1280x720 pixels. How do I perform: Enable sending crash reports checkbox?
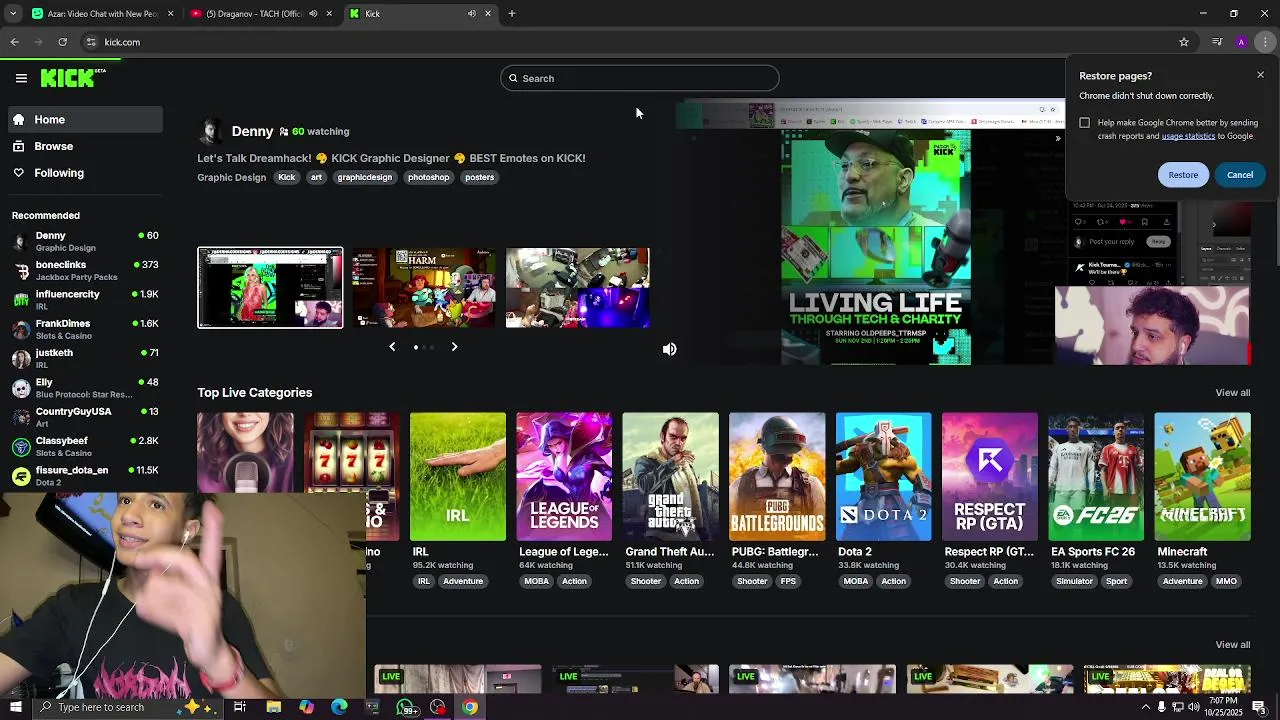pyautogui.click(x=1085, y=123)
